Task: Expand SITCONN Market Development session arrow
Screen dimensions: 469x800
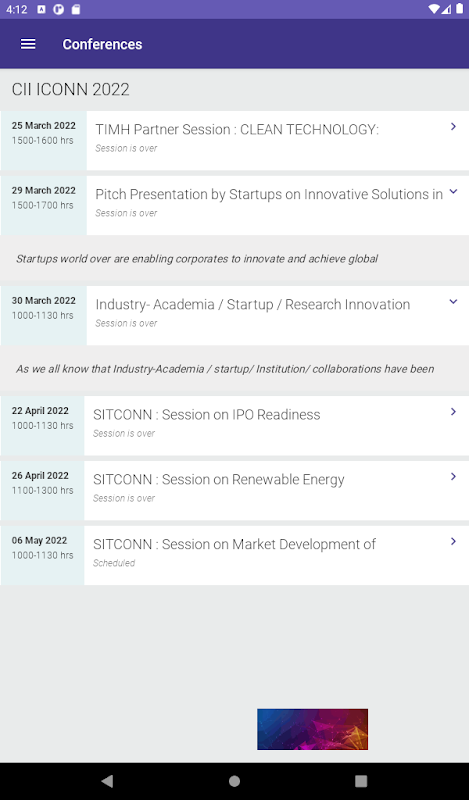Action: click(453, 541)
